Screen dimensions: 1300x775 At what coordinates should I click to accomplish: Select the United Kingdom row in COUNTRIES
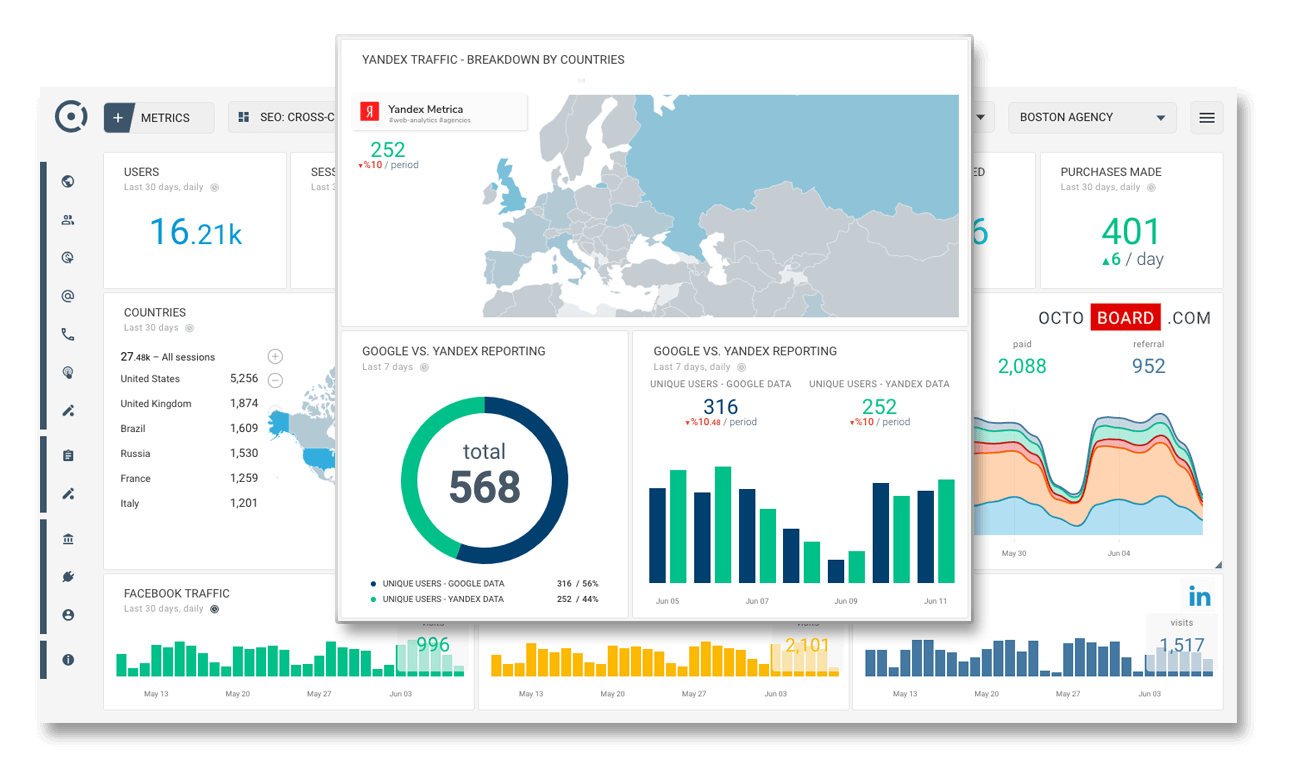coord(189,404)
